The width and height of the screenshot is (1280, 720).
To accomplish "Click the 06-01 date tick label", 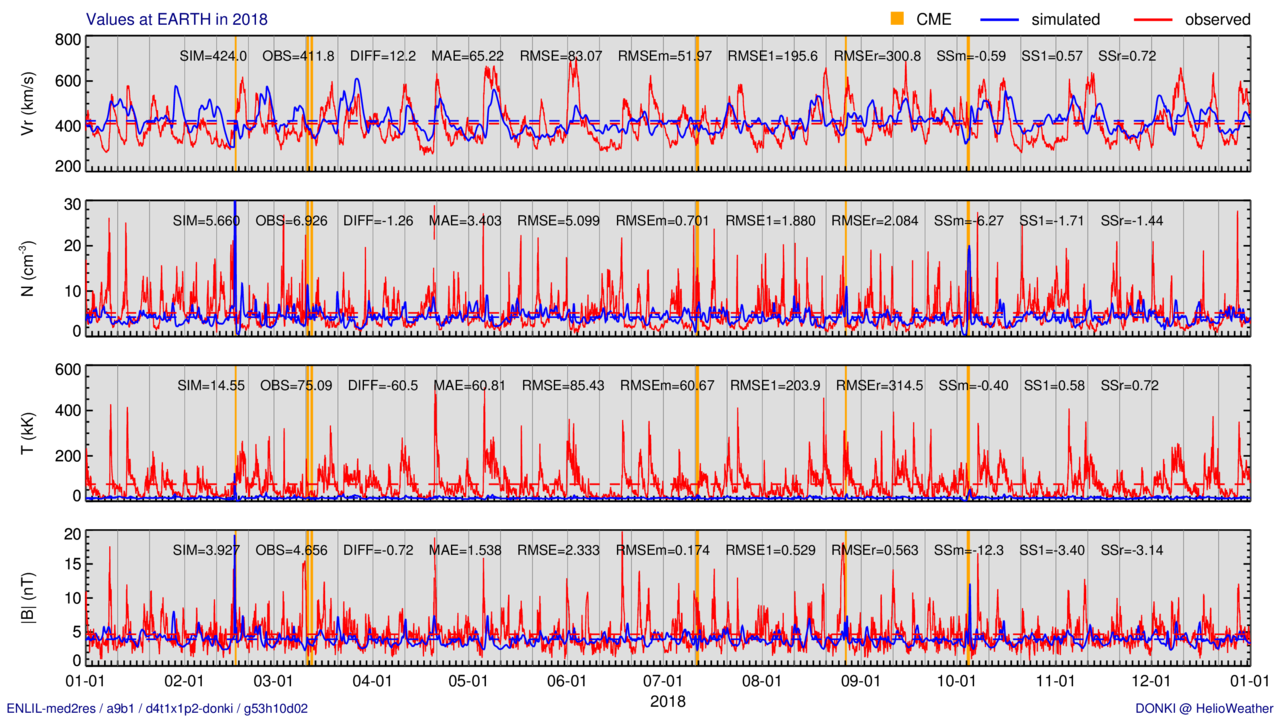I will click(567, 681).
